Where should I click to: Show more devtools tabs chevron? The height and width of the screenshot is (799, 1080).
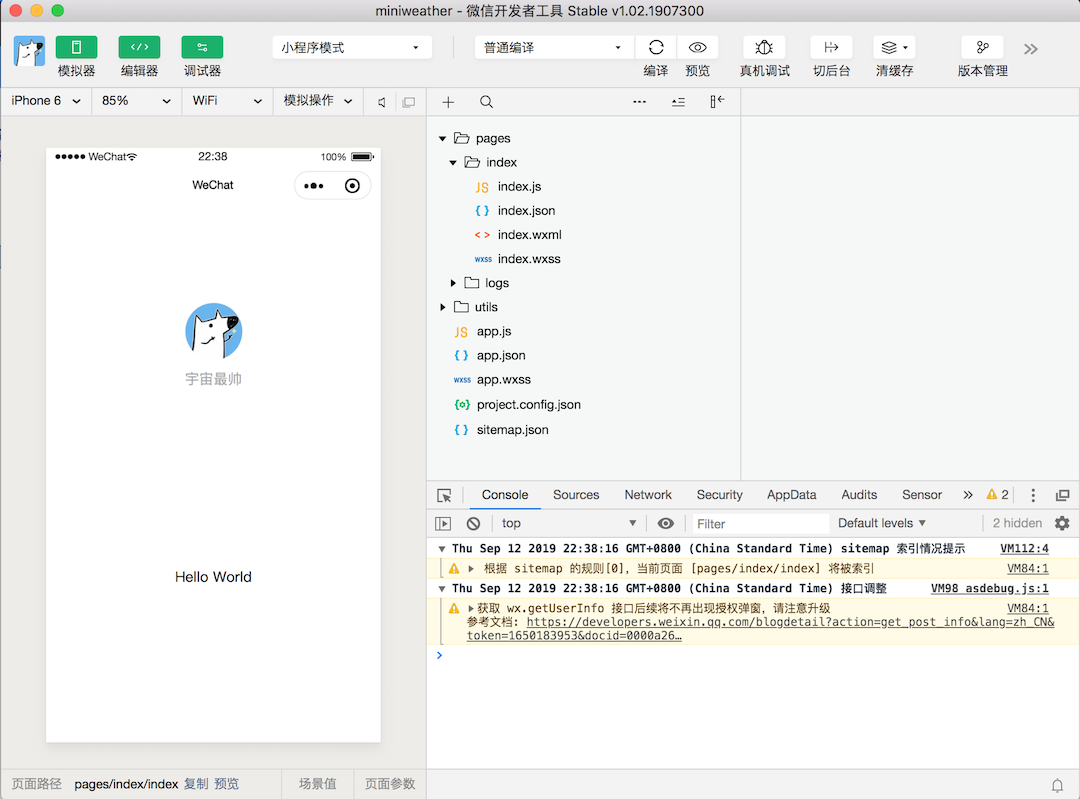point(968,495)
